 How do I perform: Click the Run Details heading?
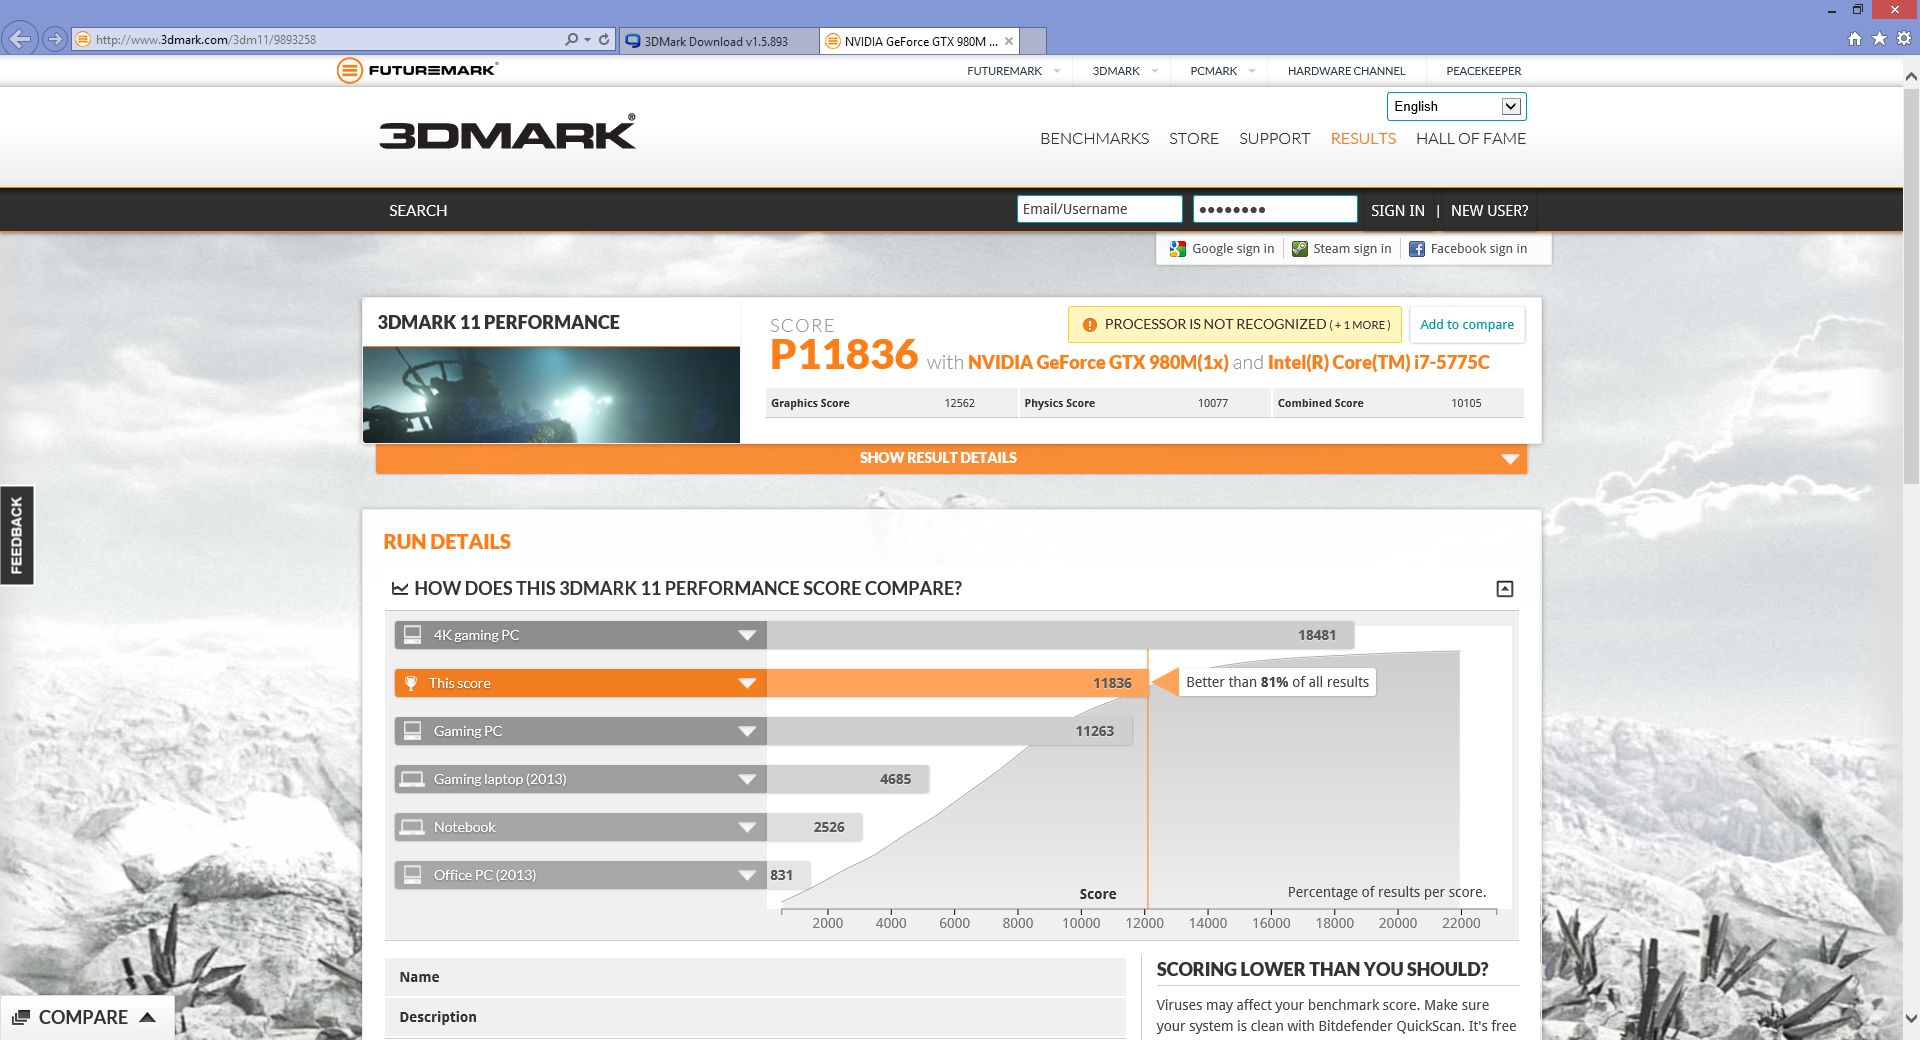tap(447, 542)
